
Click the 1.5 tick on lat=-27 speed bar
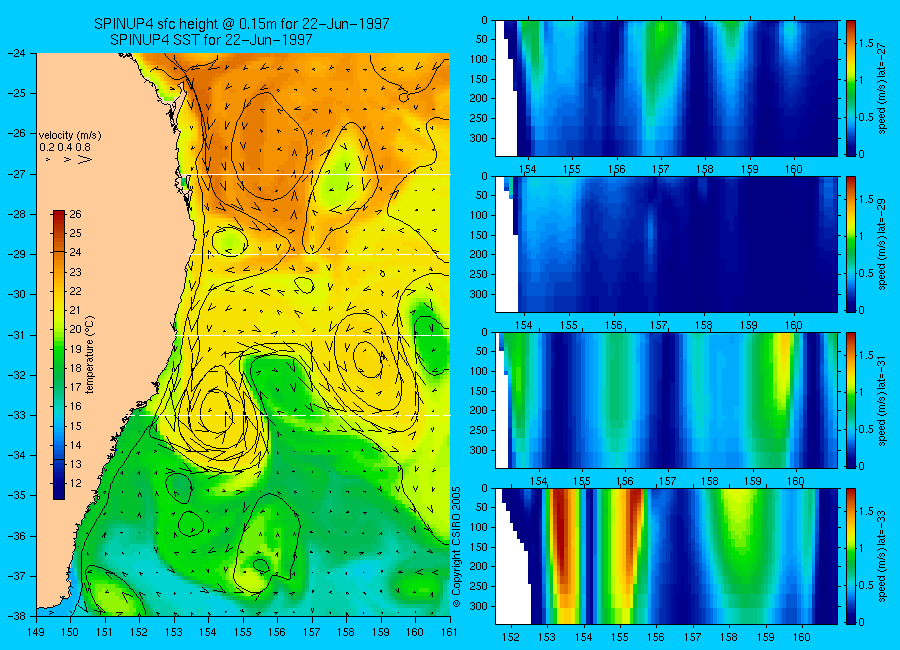click(x=867, y=43)
